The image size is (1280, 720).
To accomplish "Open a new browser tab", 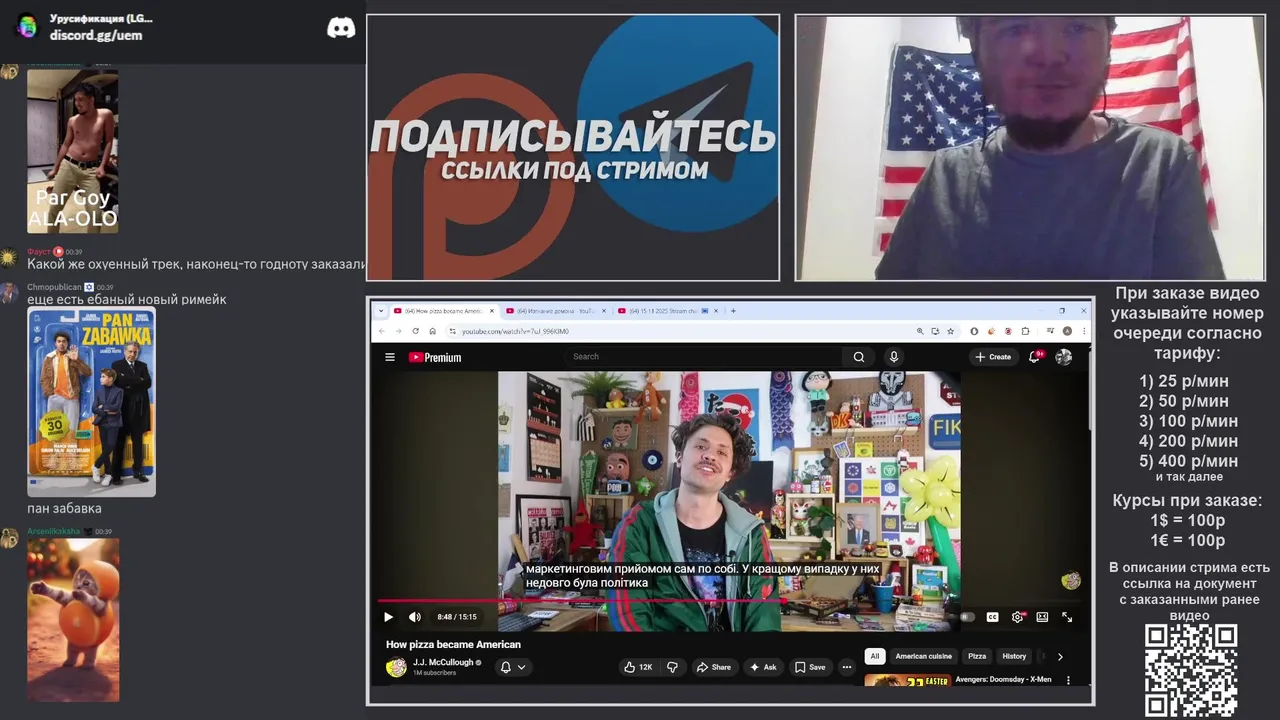I will pos(733,311).
